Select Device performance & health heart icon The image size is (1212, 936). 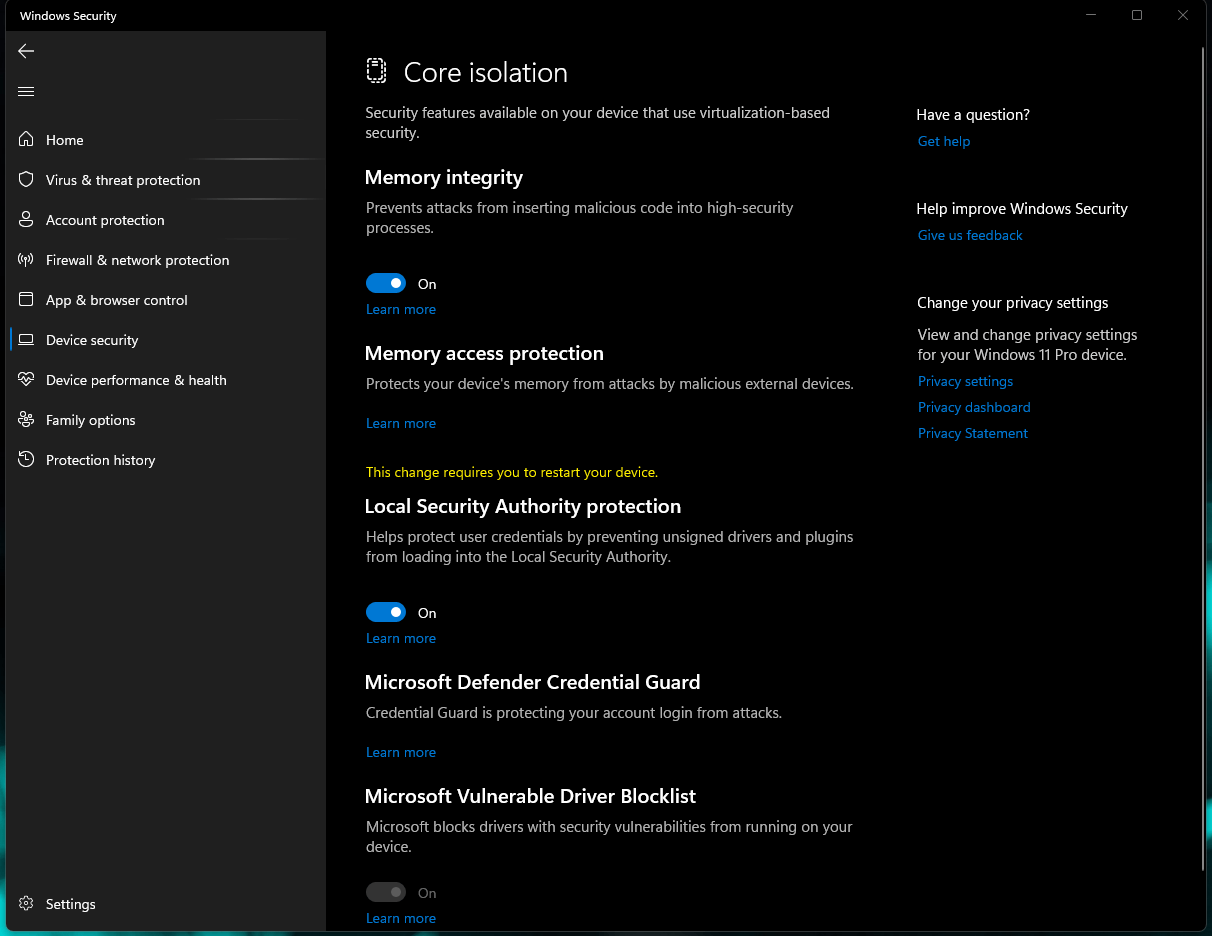click(26, 380)
